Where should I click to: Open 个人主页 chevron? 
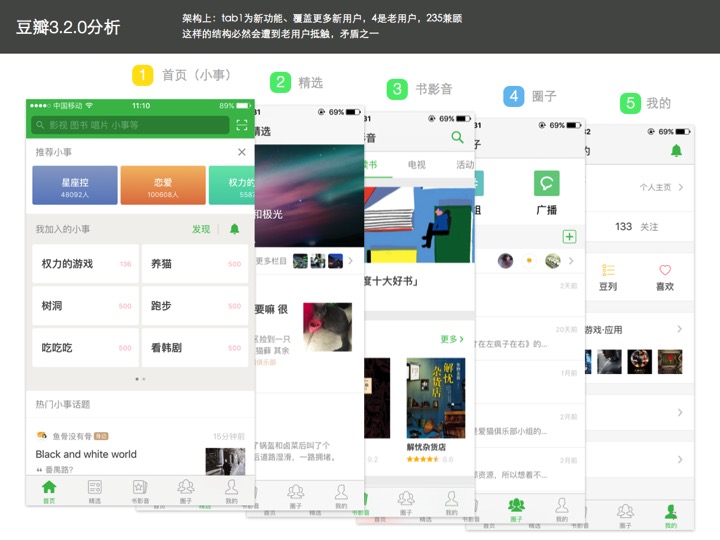tap(681, 187)
